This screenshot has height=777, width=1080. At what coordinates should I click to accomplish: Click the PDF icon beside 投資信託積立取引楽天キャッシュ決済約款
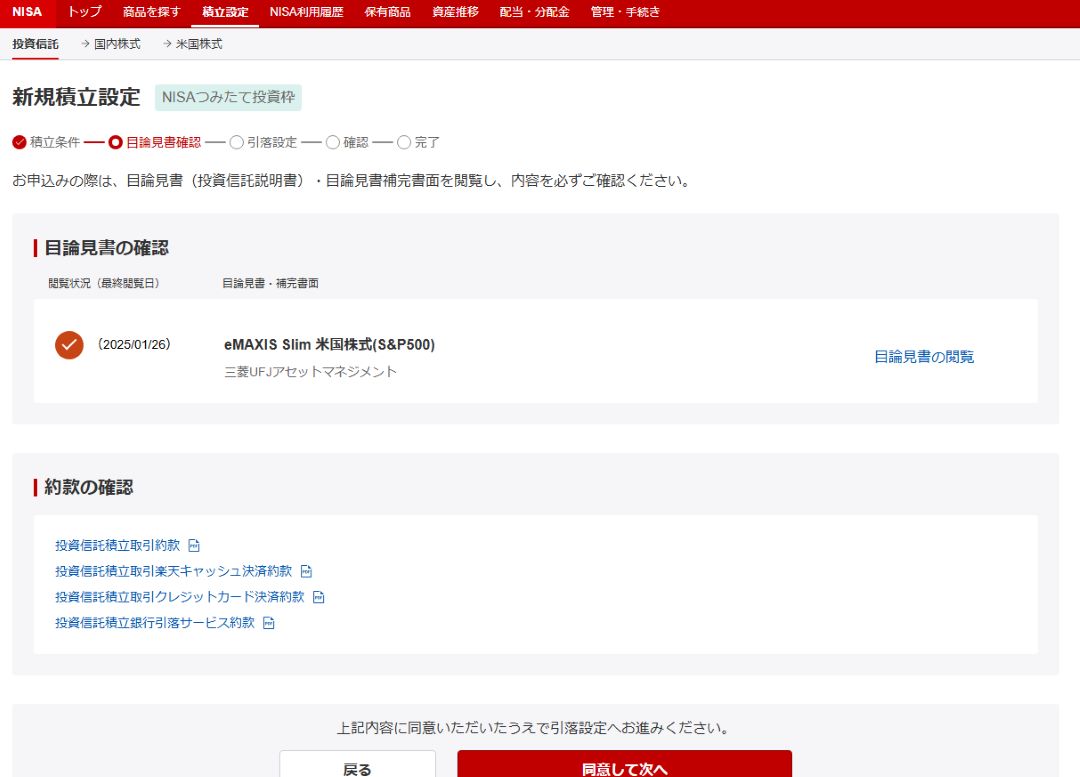(305, 570)
